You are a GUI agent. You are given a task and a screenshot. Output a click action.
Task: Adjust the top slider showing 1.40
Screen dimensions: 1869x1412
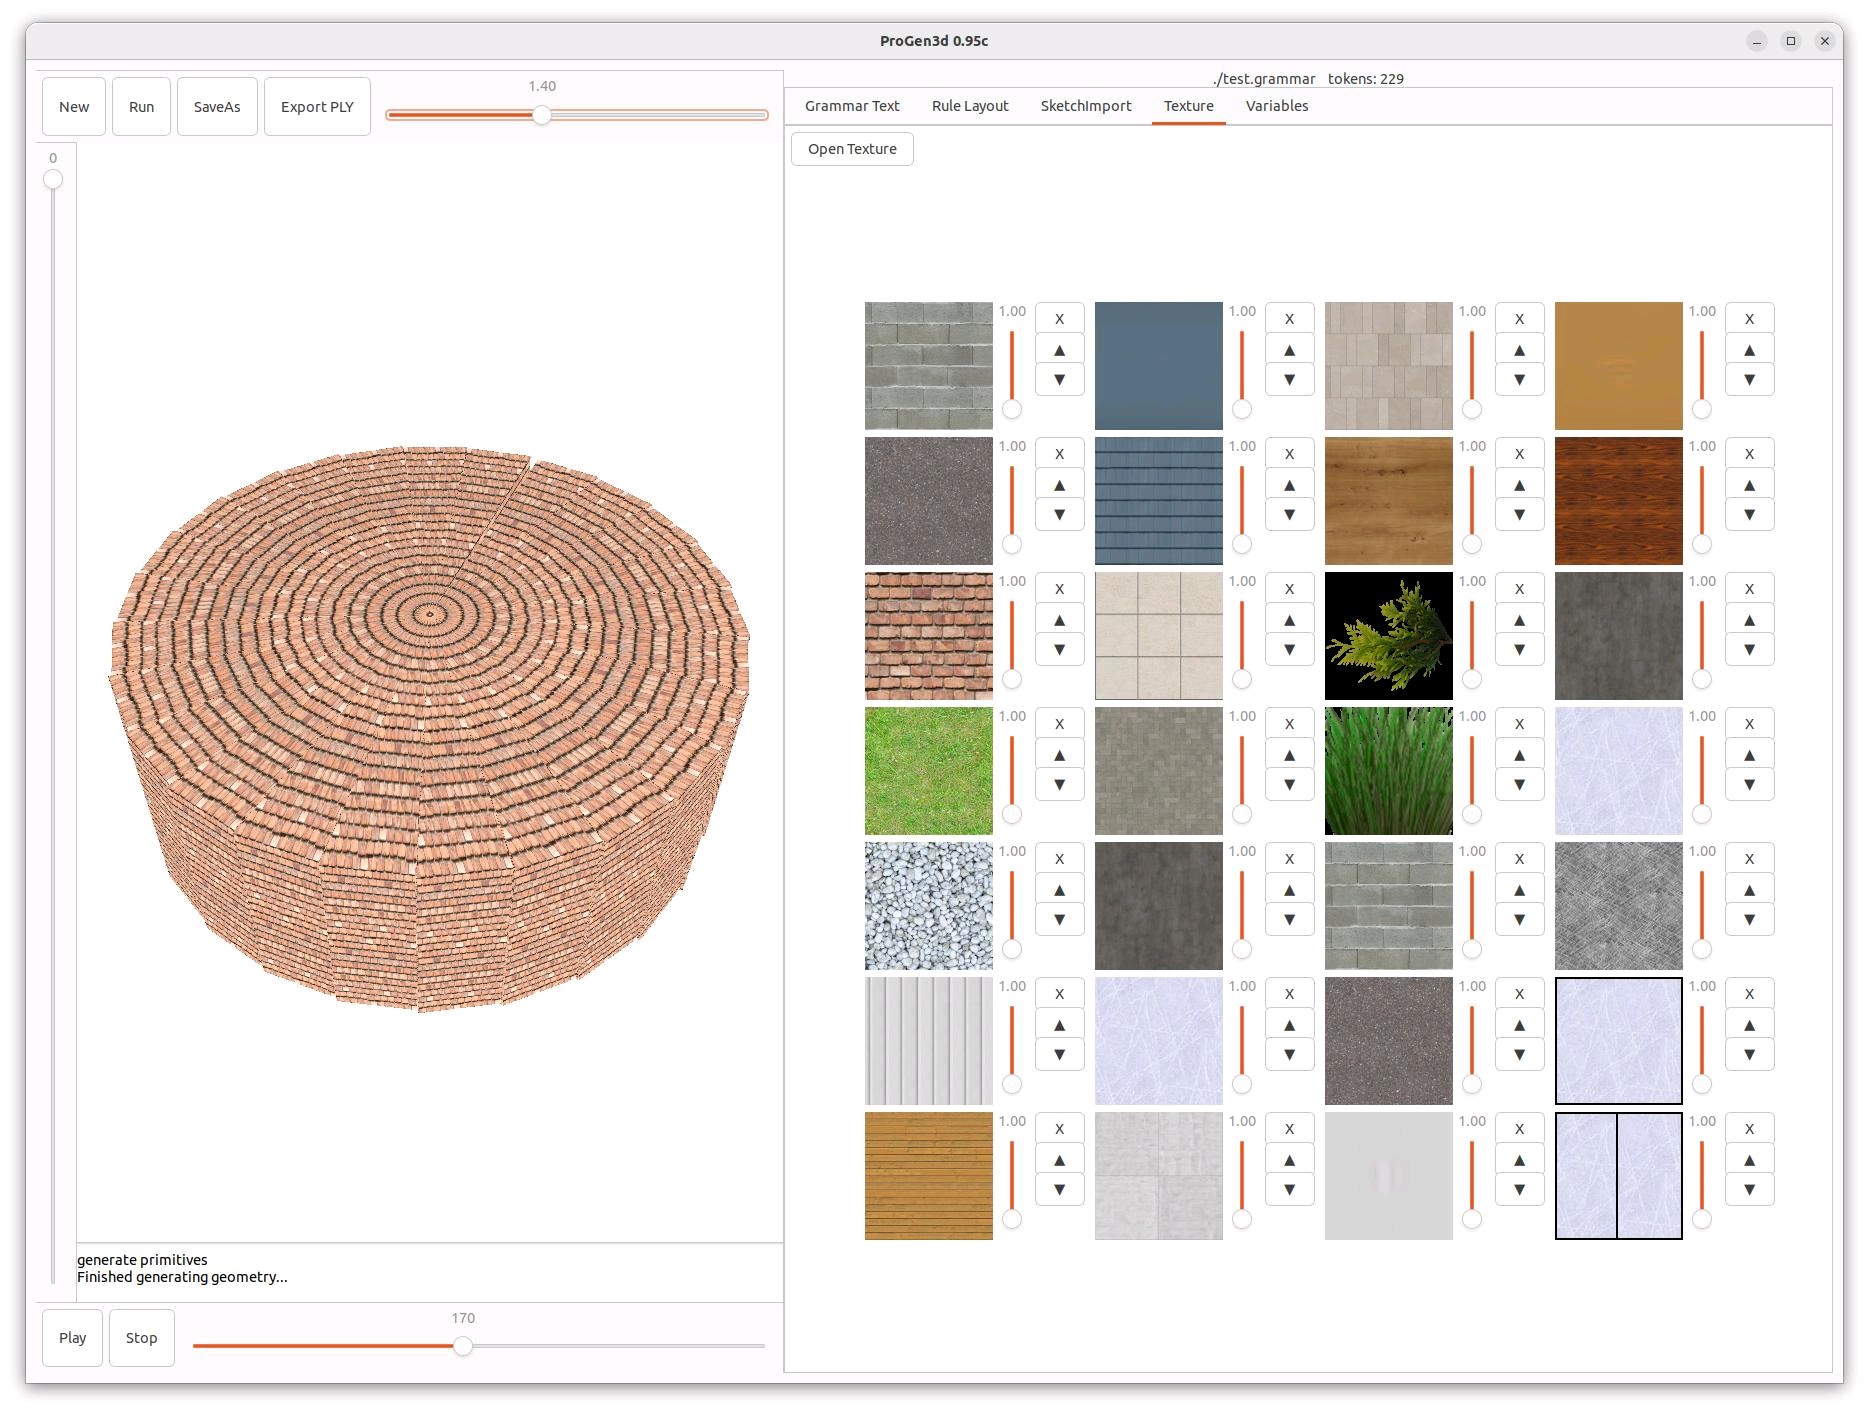tap(541, 115)
